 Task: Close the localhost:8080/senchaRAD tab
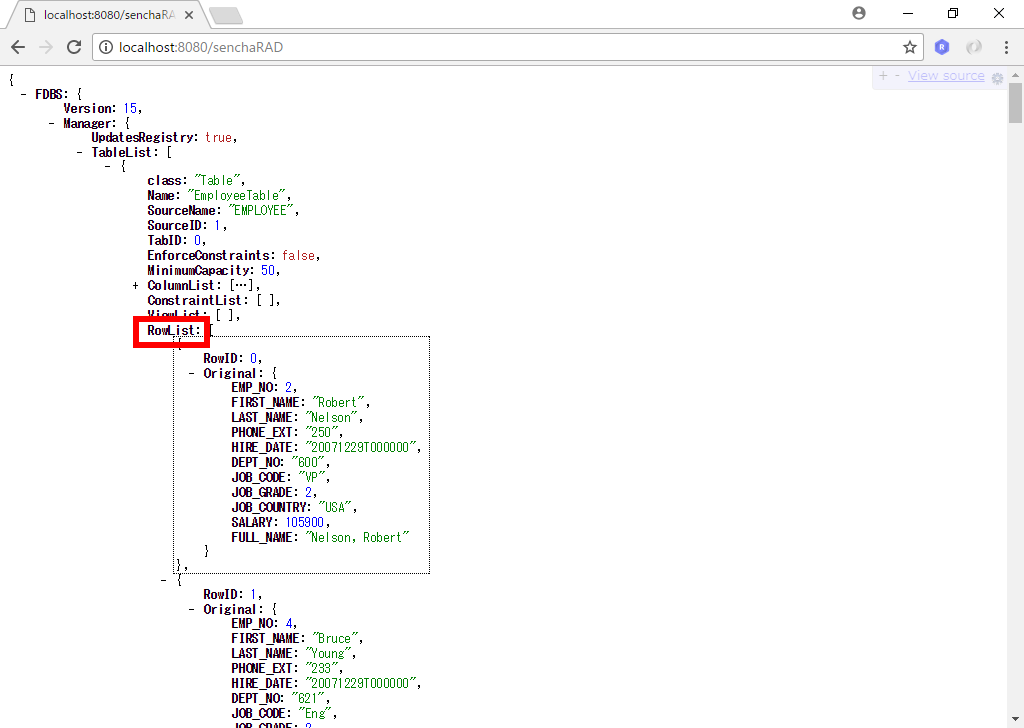pyautogui.click(x=189, y=15)
